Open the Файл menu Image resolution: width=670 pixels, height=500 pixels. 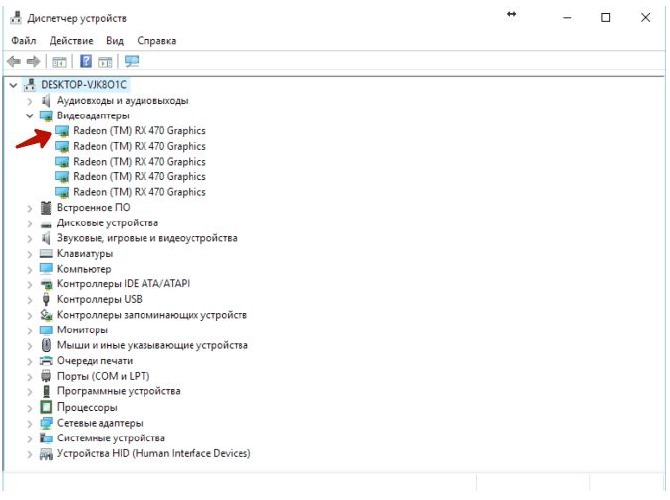[x=24, y=41]
